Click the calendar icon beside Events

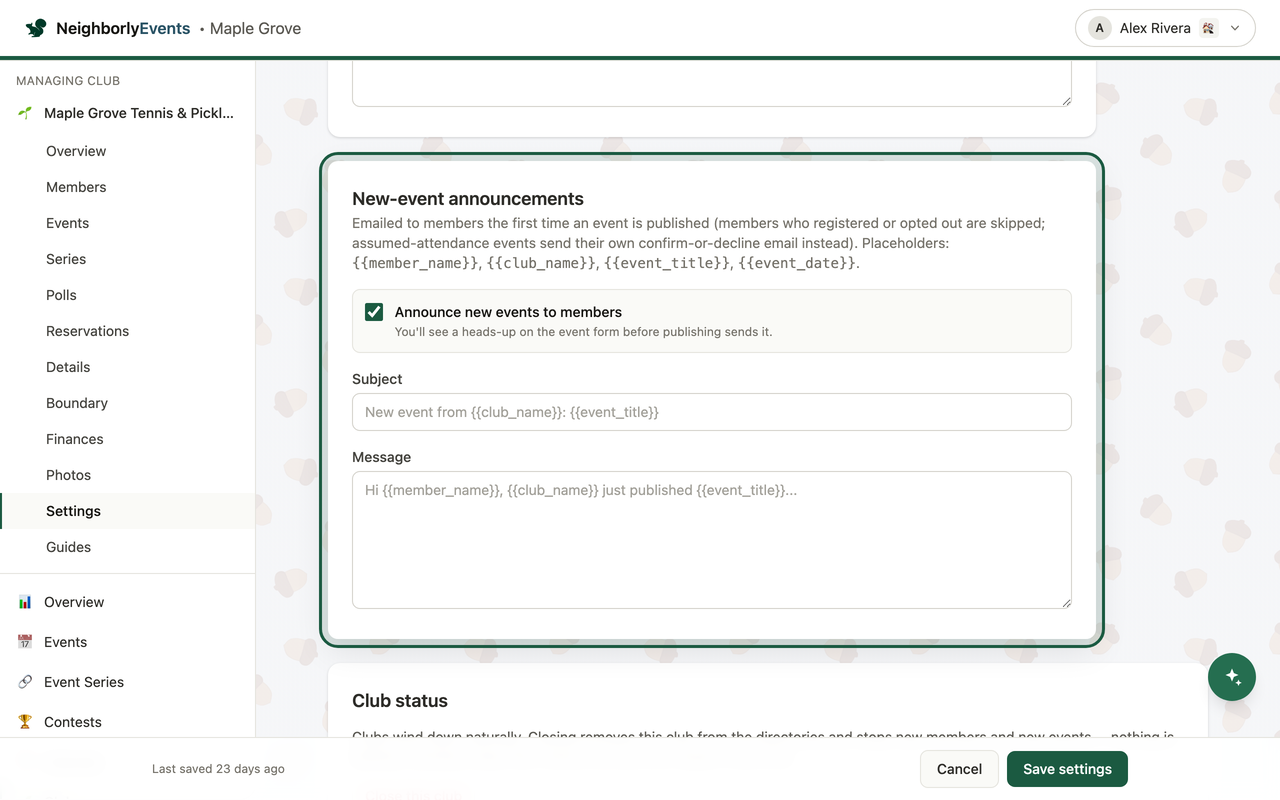click(x=25, y=642)
